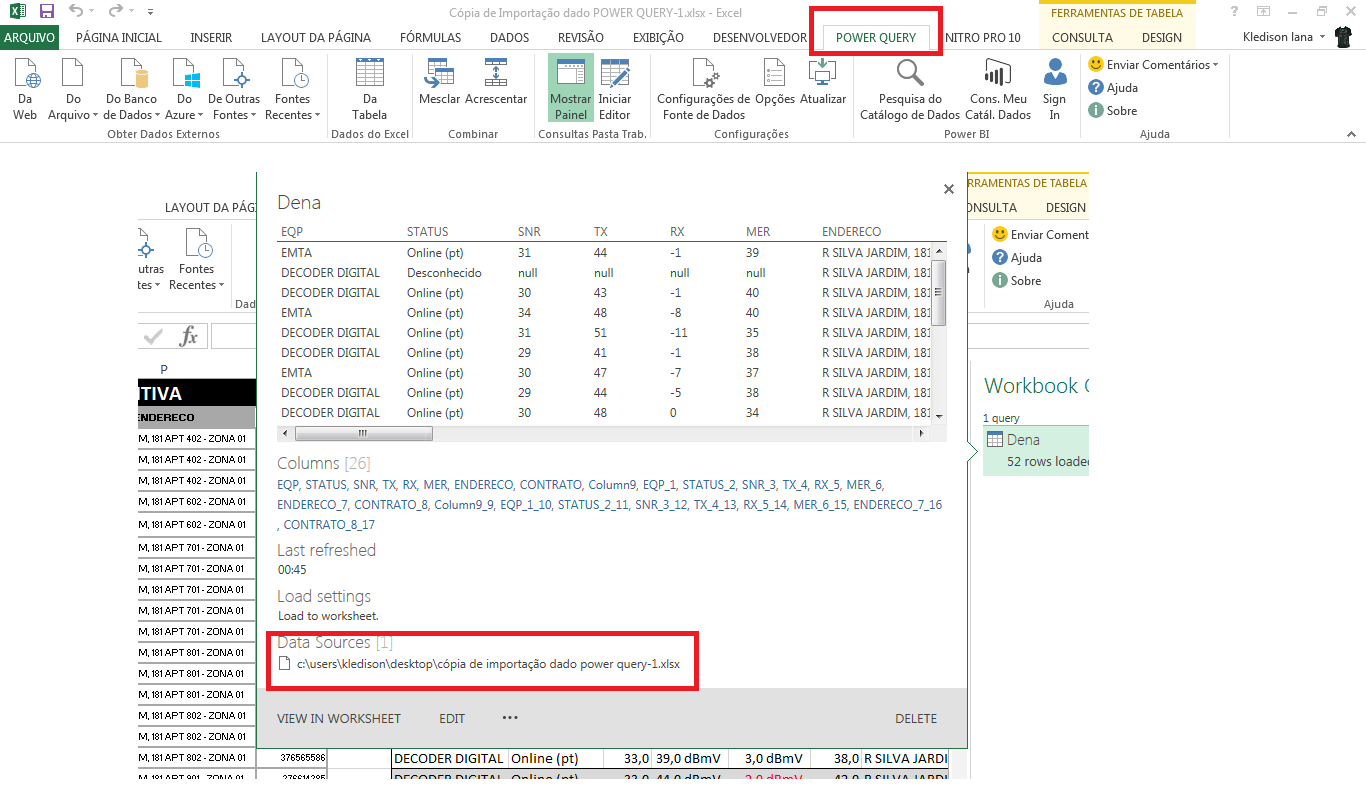Open the ARQUIVO tab
This screenshot has width=1366, height=800.
click(30, 37)
